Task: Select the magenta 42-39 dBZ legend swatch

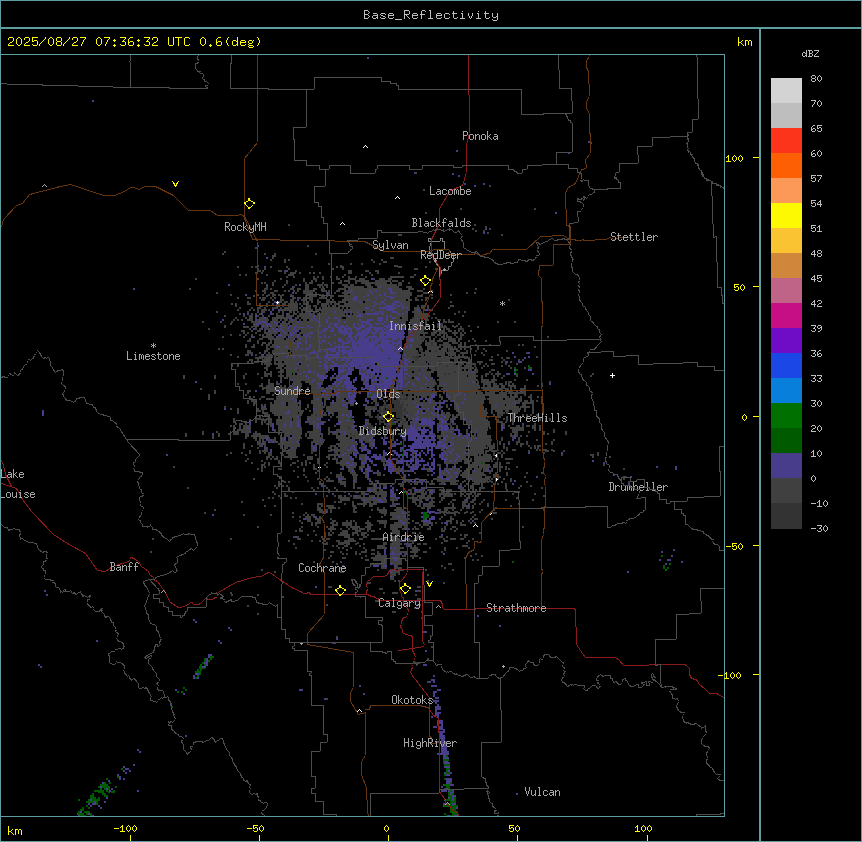Action: point(786,315)
